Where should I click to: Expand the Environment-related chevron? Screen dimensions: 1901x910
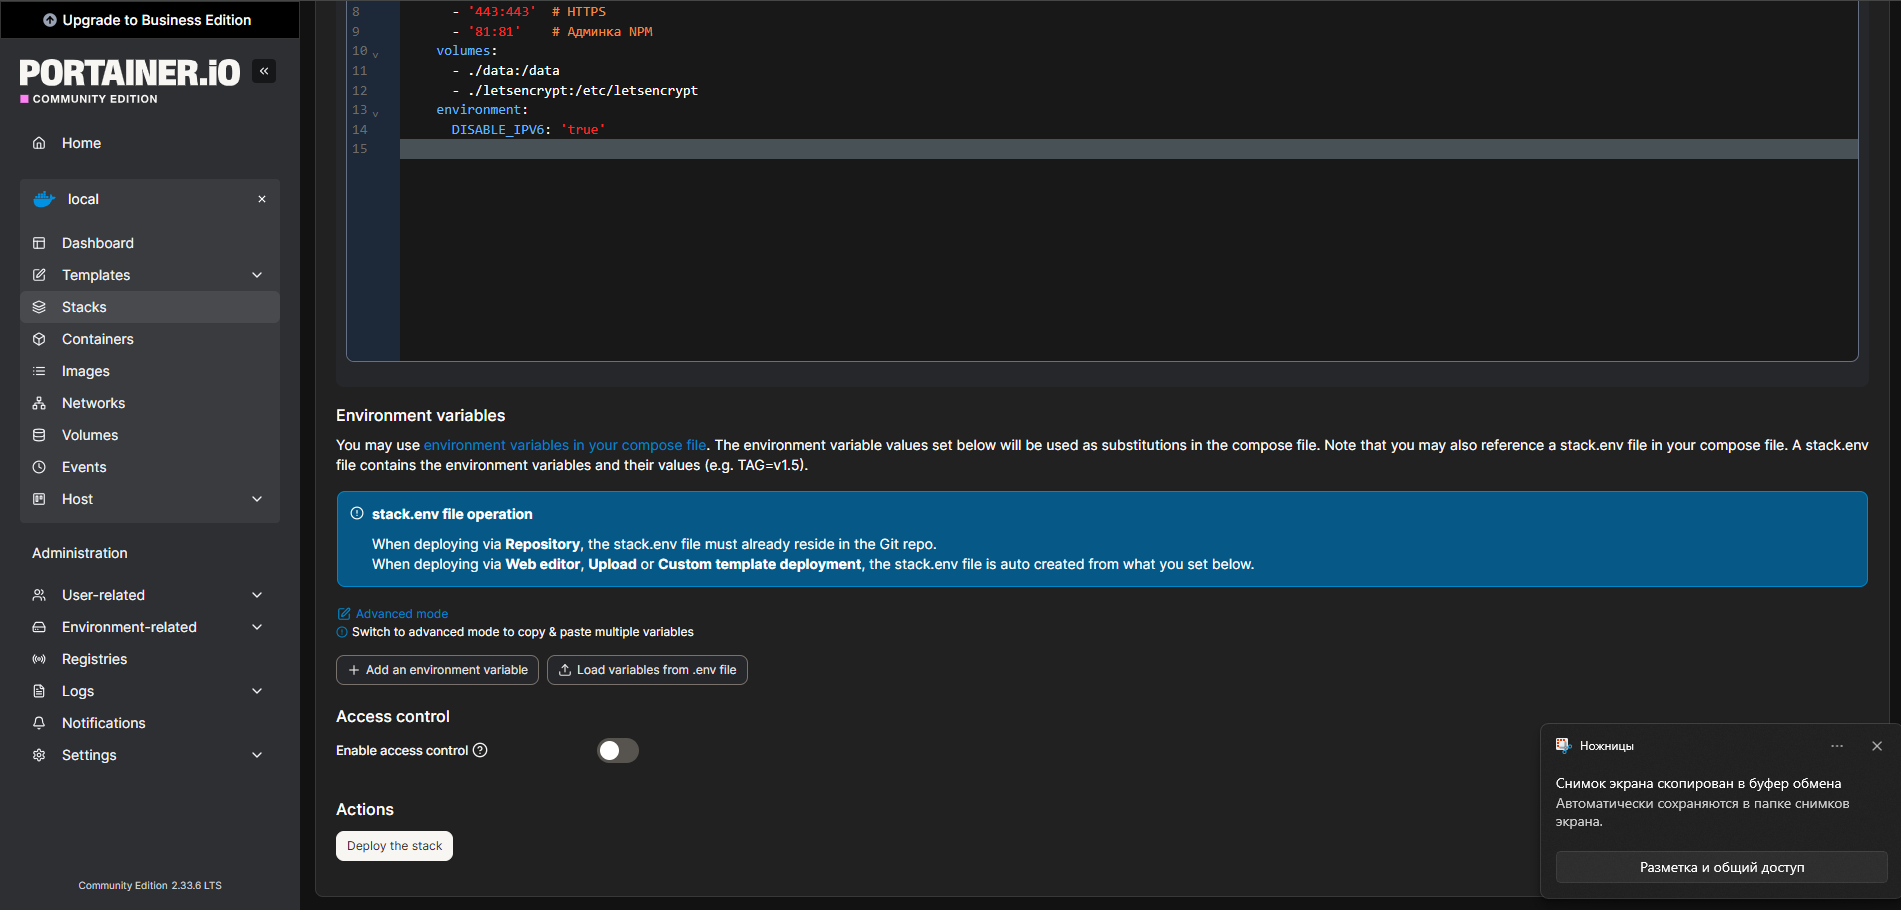pyautogui.click(x=257, y=627)
